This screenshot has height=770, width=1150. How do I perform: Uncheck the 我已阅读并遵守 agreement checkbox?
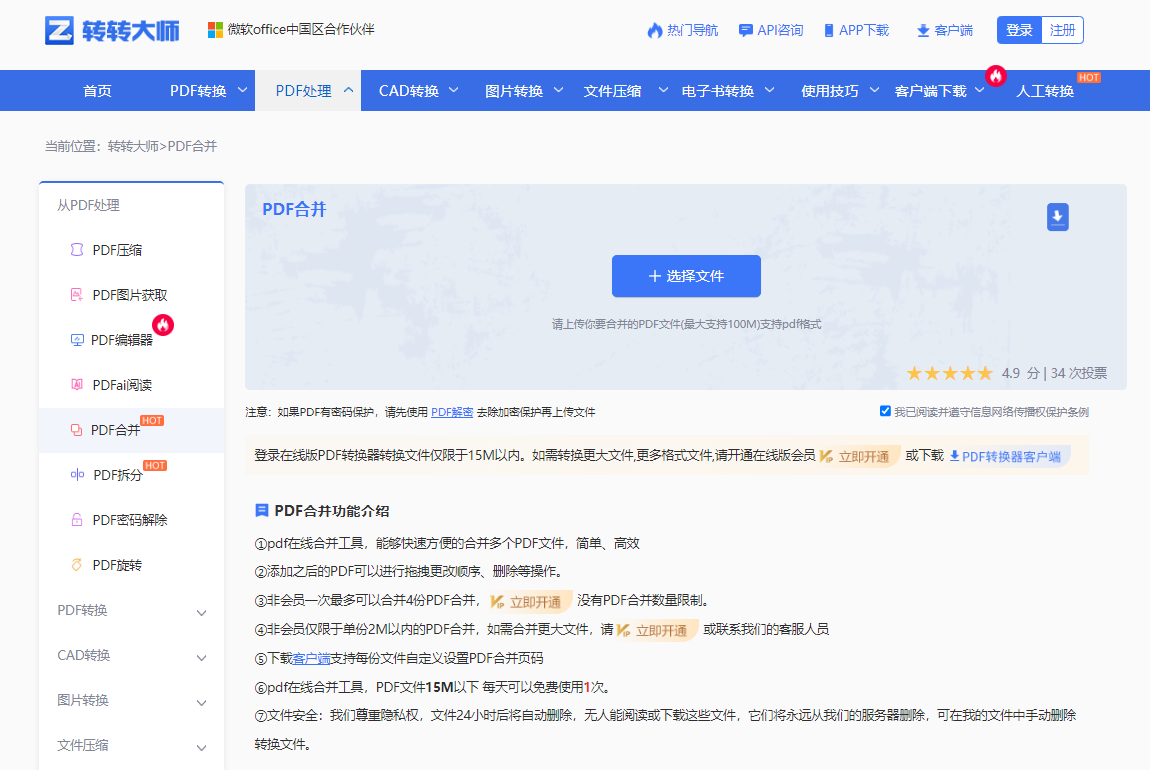click(x=884, y=411)
